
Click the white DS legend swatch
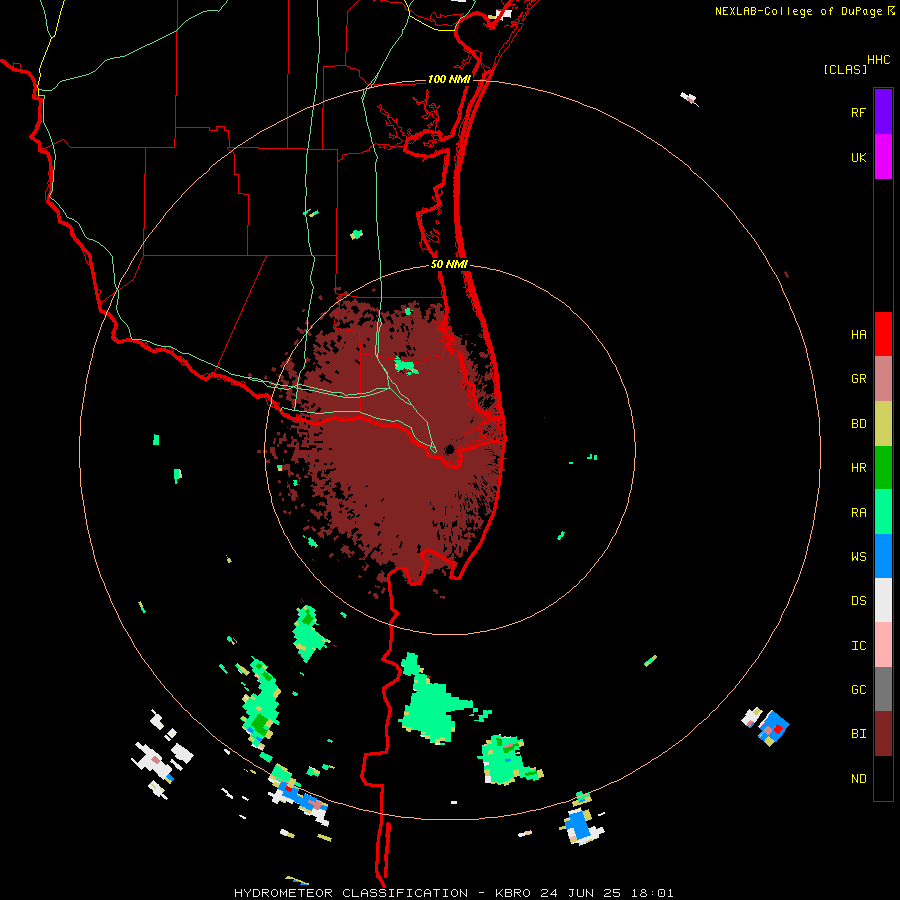coord(883,600)
